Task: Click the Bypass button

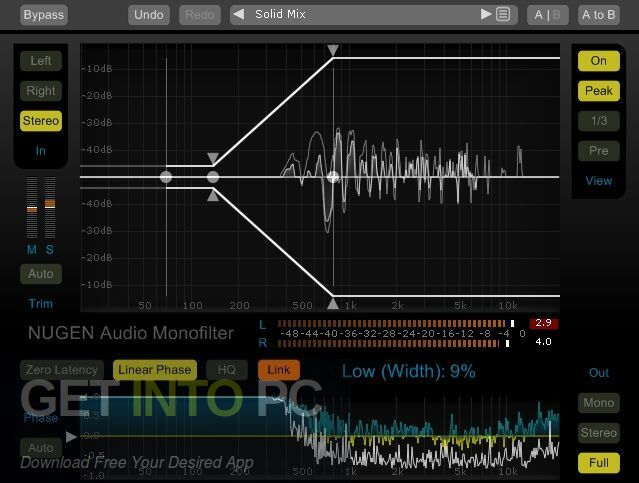Action: pos(44,15)
